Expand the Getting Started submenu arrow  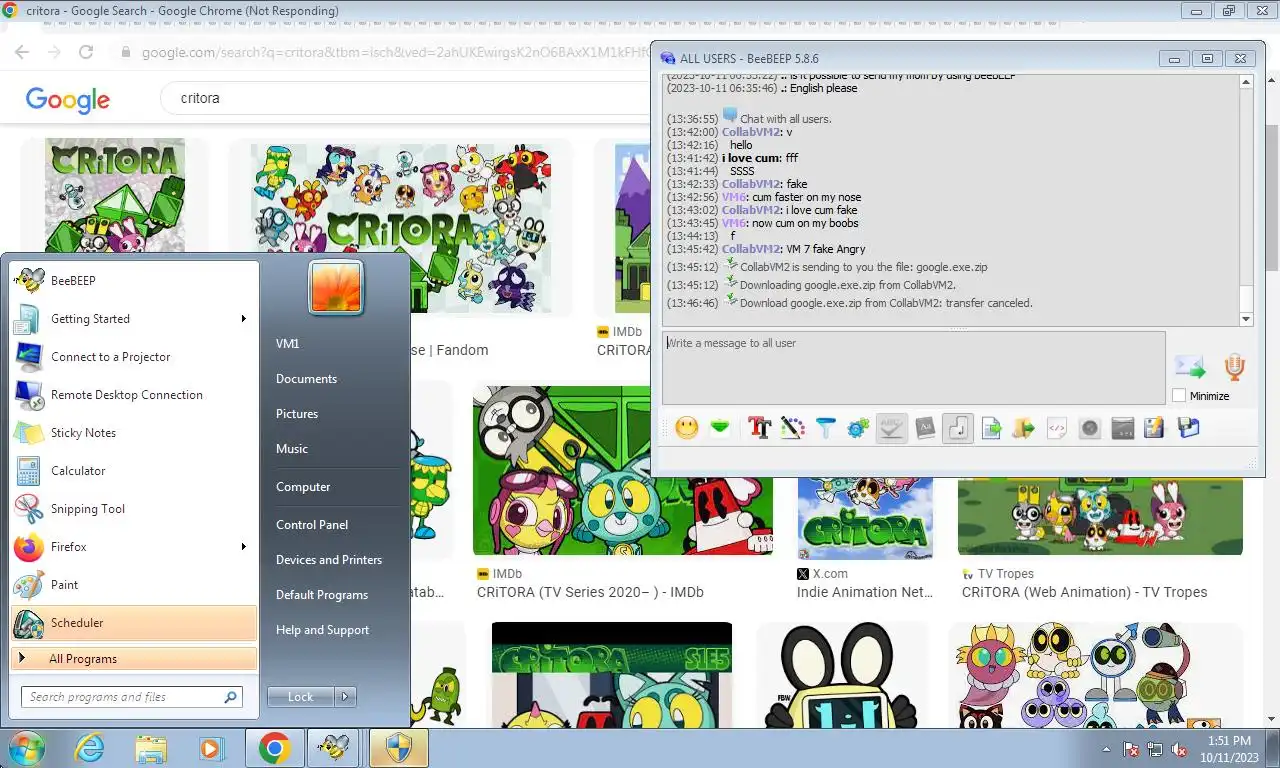[x=243, y=319]
